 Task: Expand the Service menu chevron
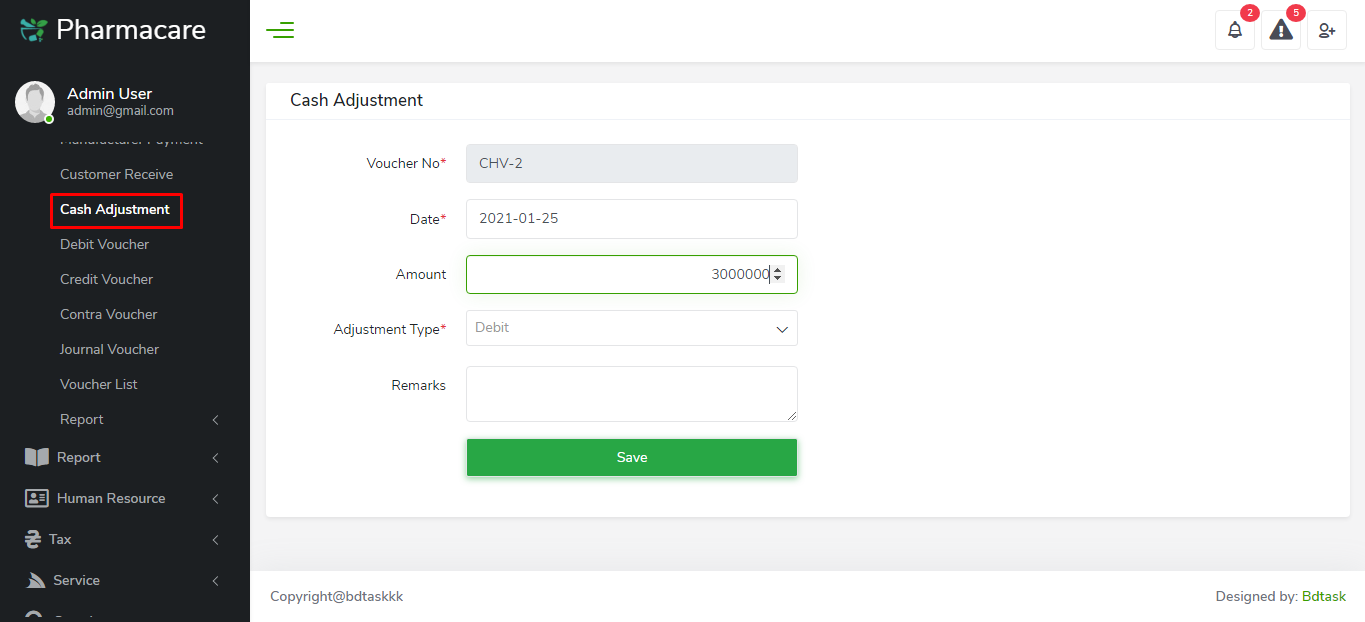[x=216, y=580]
